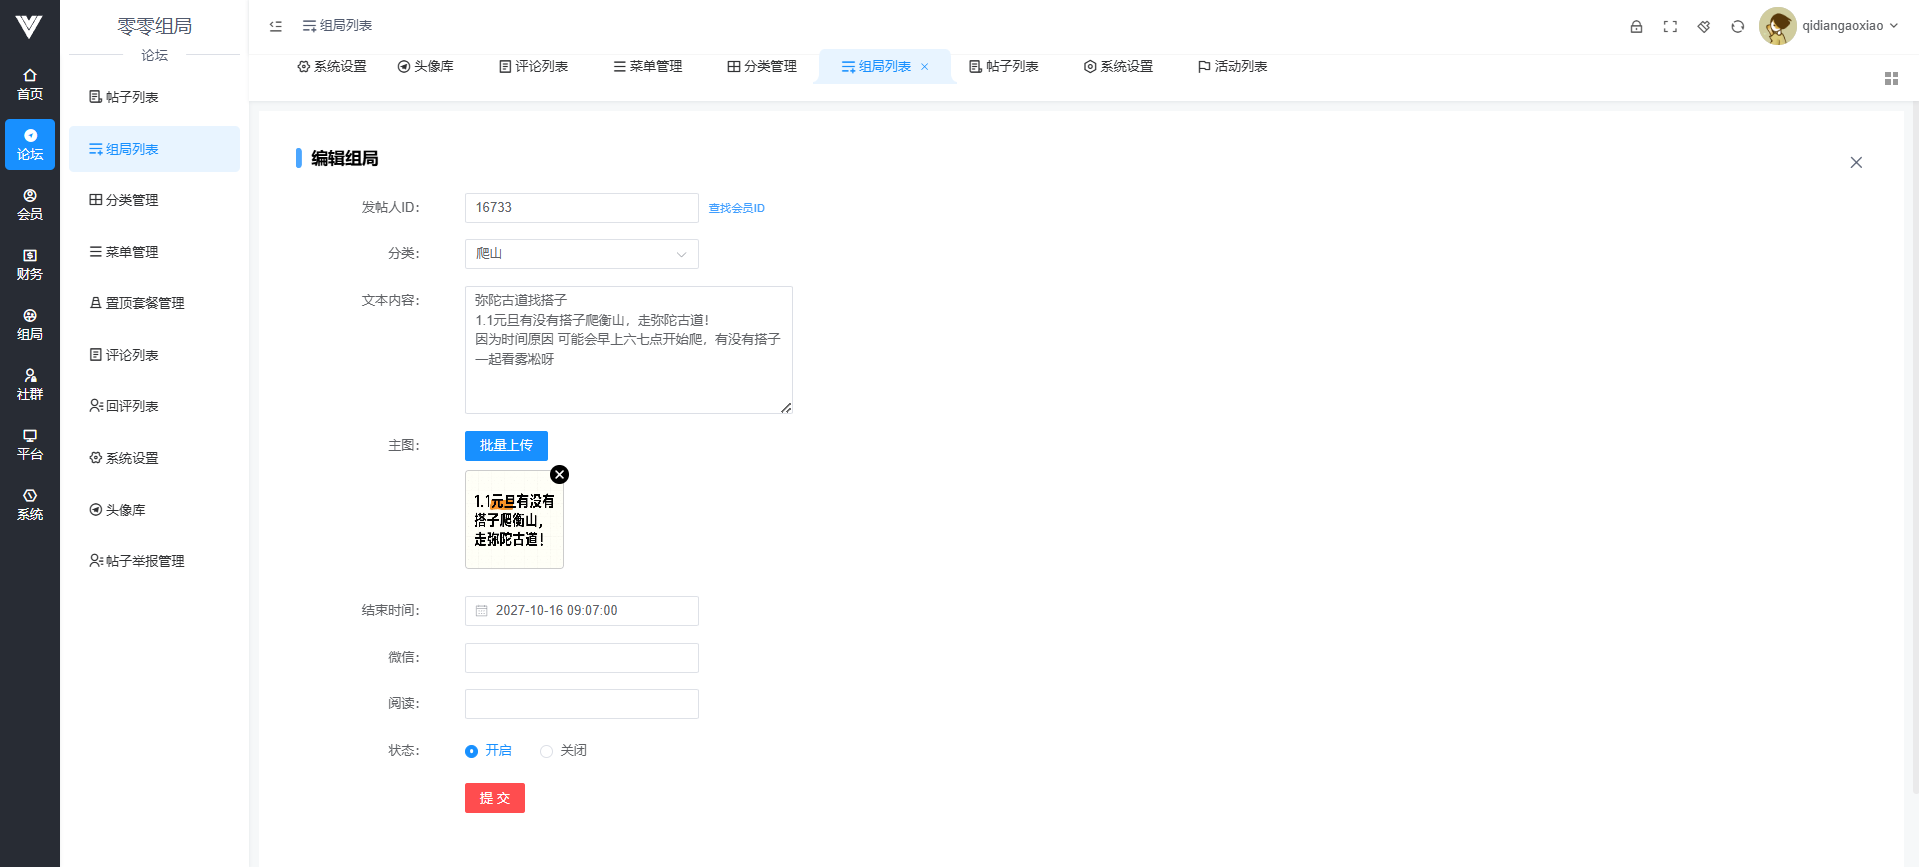
Task: Remove the uploaded main image
Action: click(x=560, y=475)
